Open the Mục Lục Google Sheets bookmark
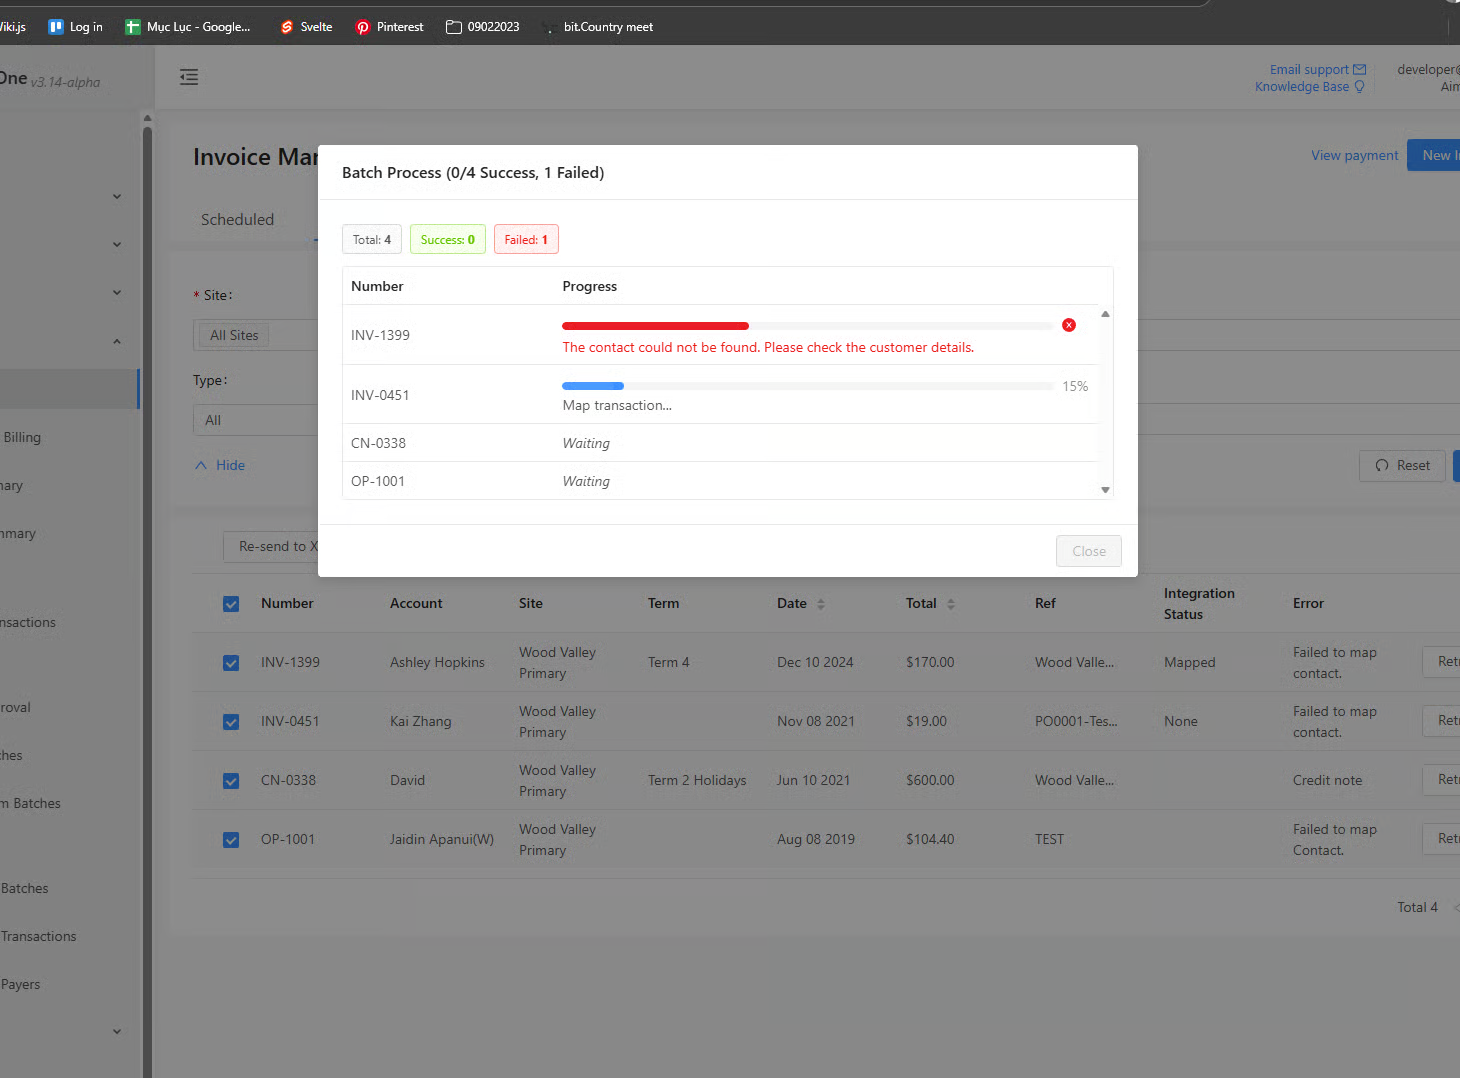This screenshot has height=1078, width=1460. tap(187, 27)
